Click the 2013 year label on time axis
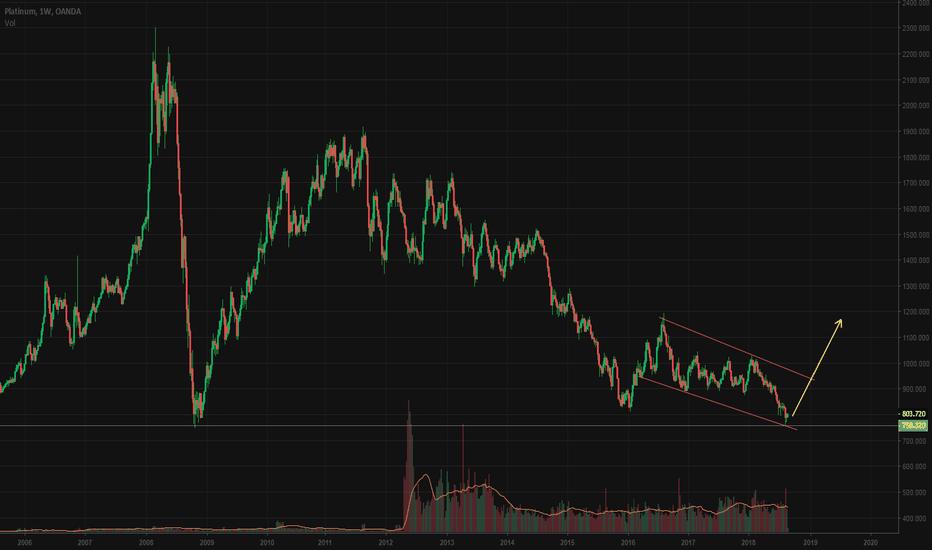 tap(447, 543)
